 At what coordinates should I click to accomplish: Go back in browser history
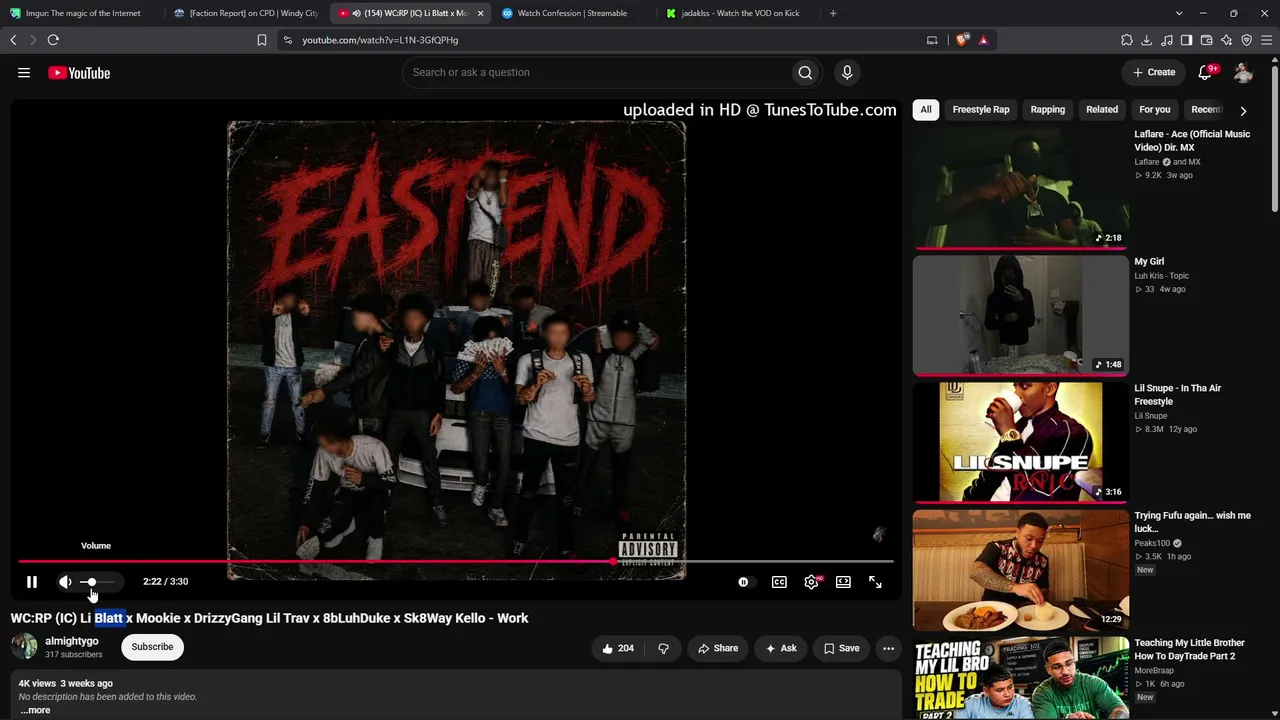pyautogui.click(x=13, y=40)
